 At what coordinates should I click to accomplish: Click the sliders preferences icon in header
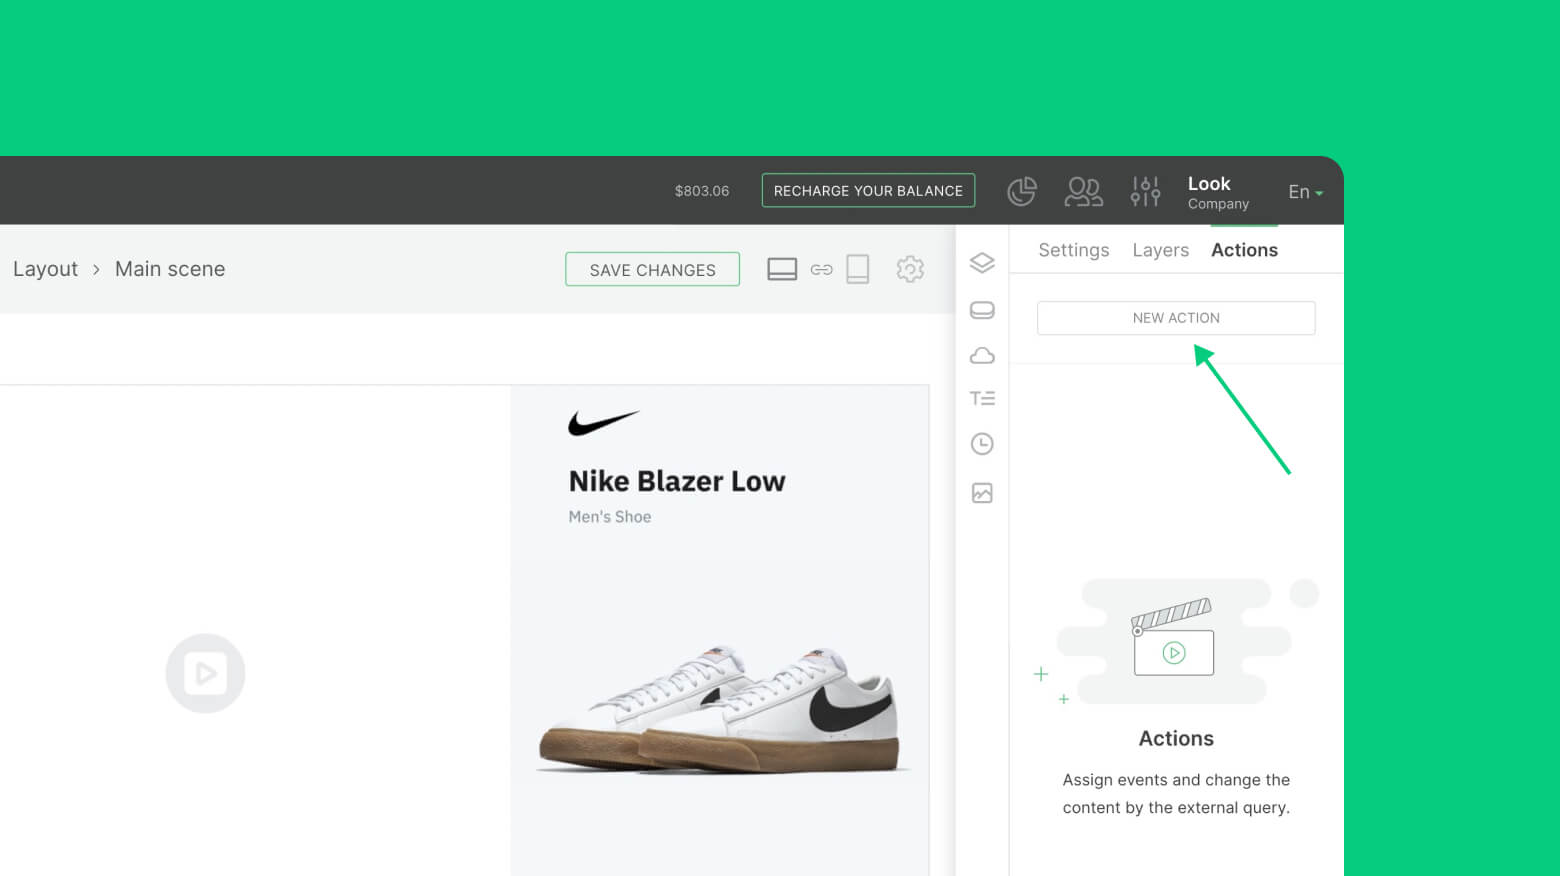click(1145, 191)
